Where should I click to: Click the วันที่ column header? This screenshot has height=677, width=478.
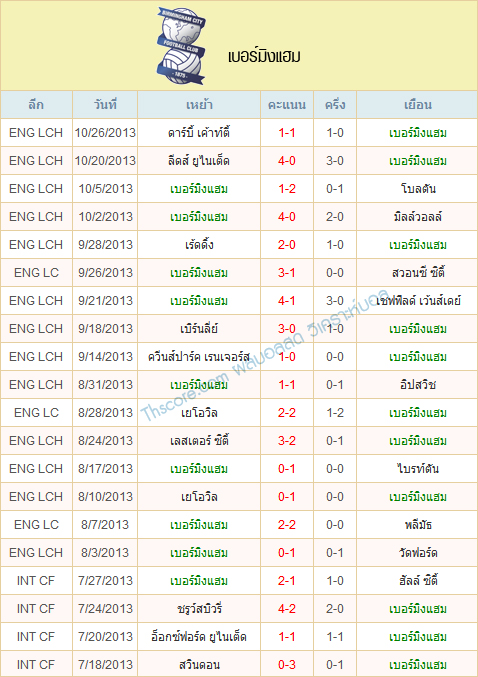tap(105, 105)
